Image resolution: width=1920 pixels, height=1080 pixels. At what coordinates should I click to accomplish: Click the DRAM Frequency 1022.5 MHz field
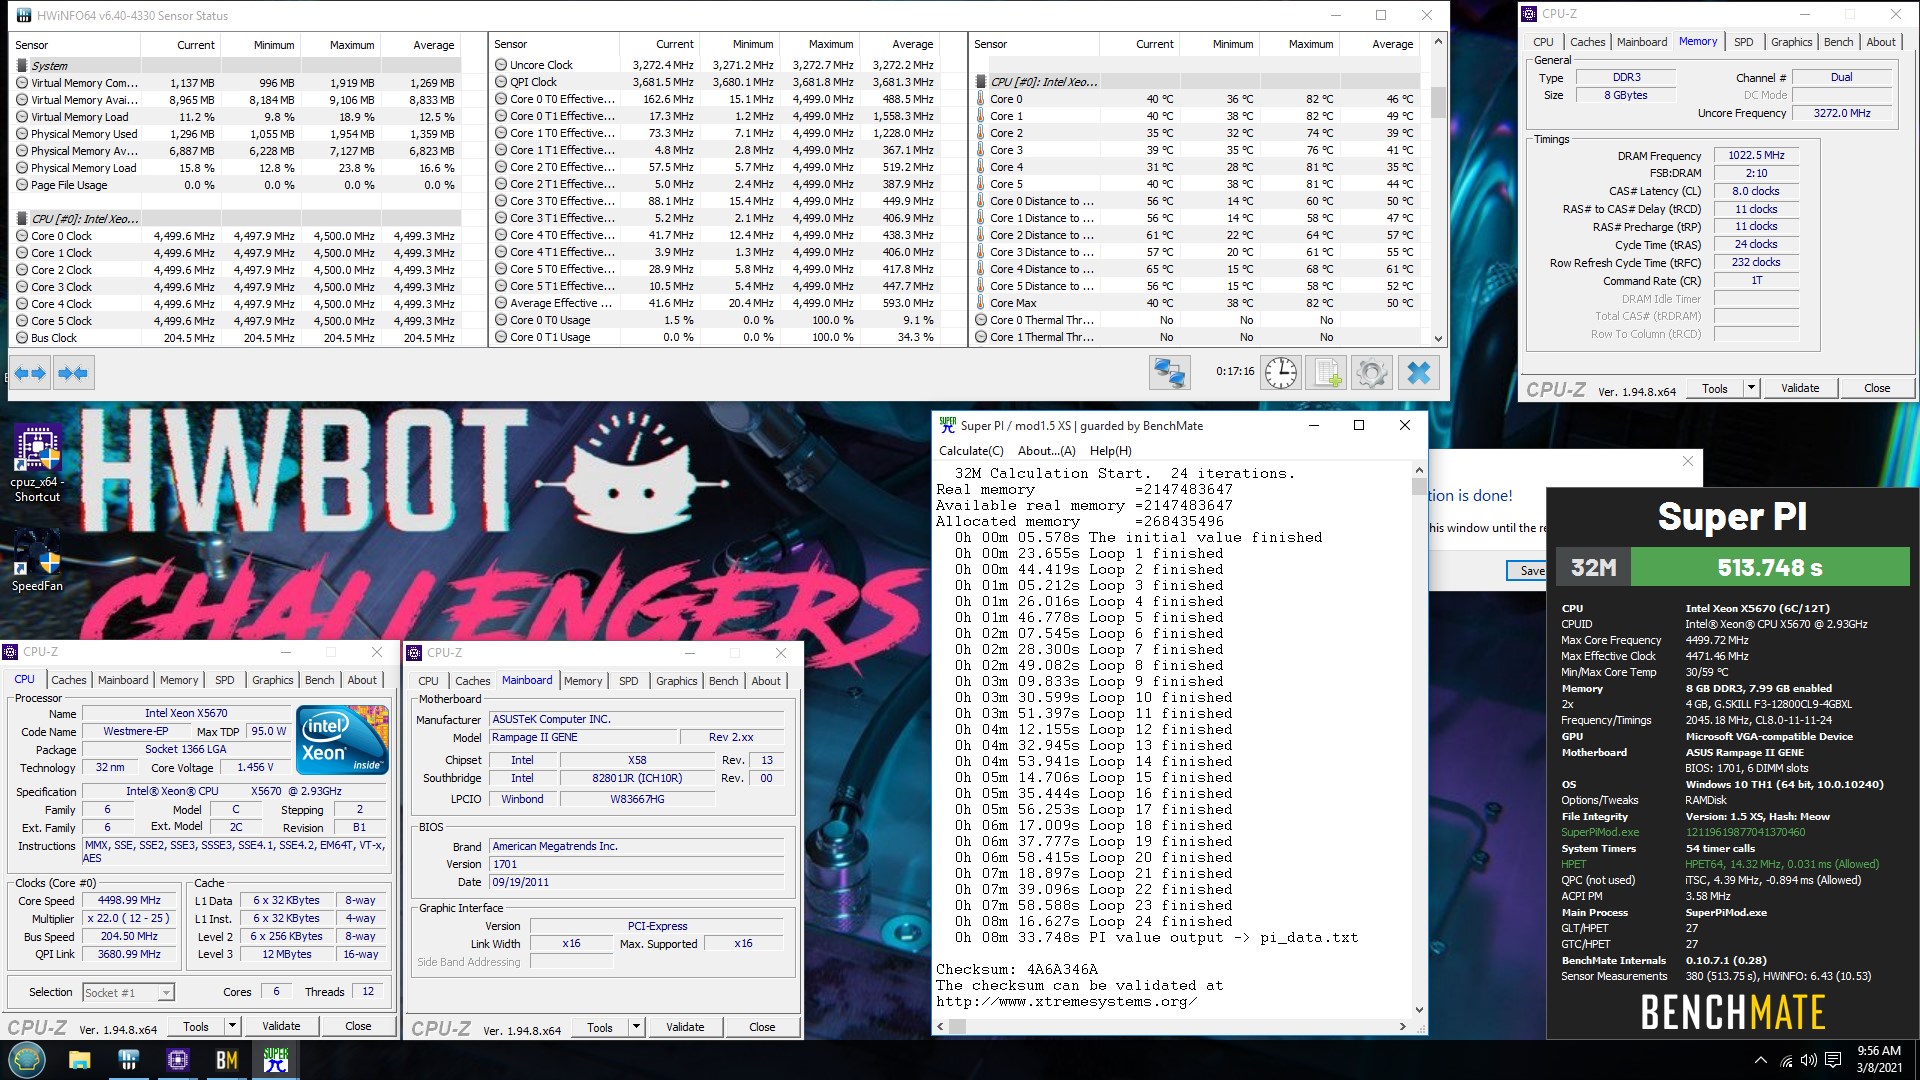tap(1756, 155)
